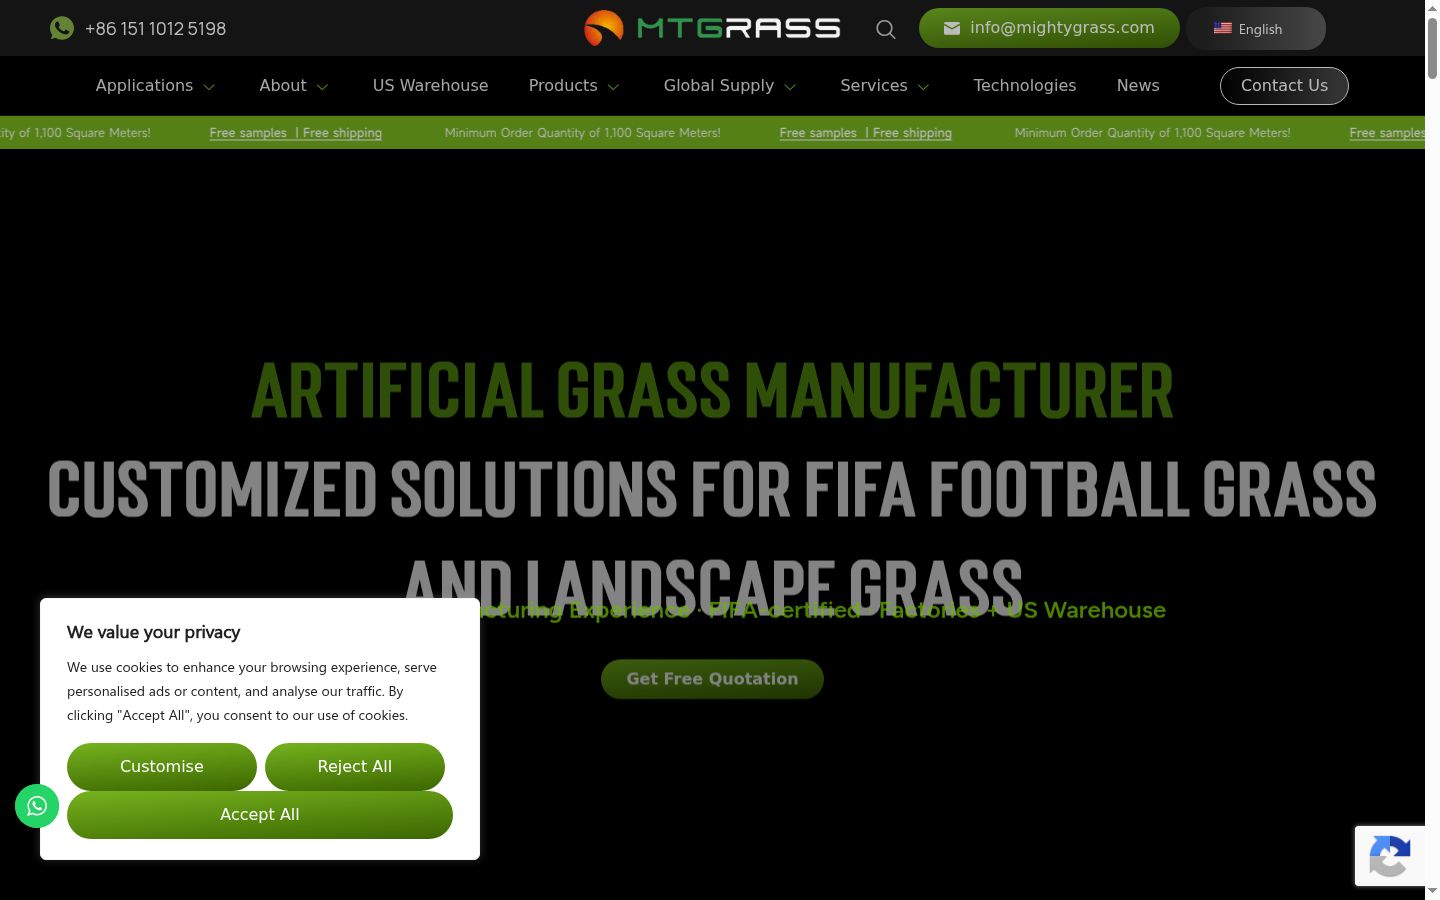Open the News menu item
The width and height of the screenshot is (1440, 900).
[1138, 86]
